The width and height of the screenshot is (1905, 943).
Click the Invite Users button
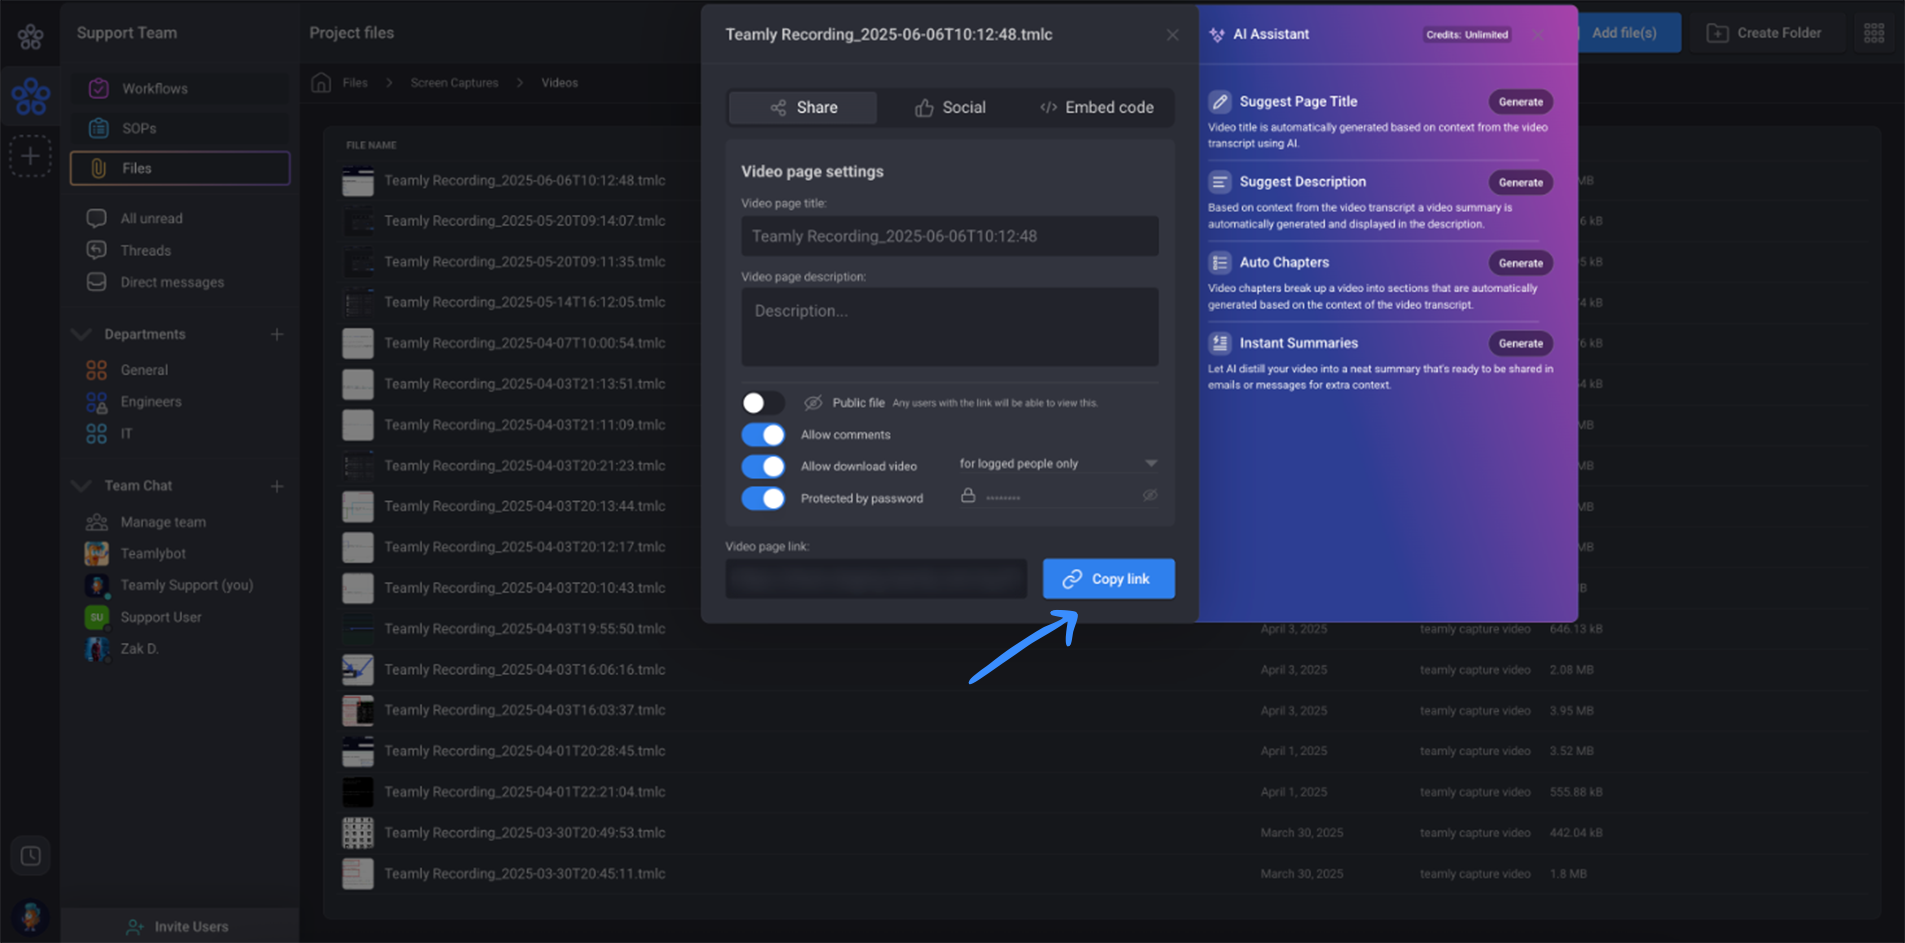[179, 926]
